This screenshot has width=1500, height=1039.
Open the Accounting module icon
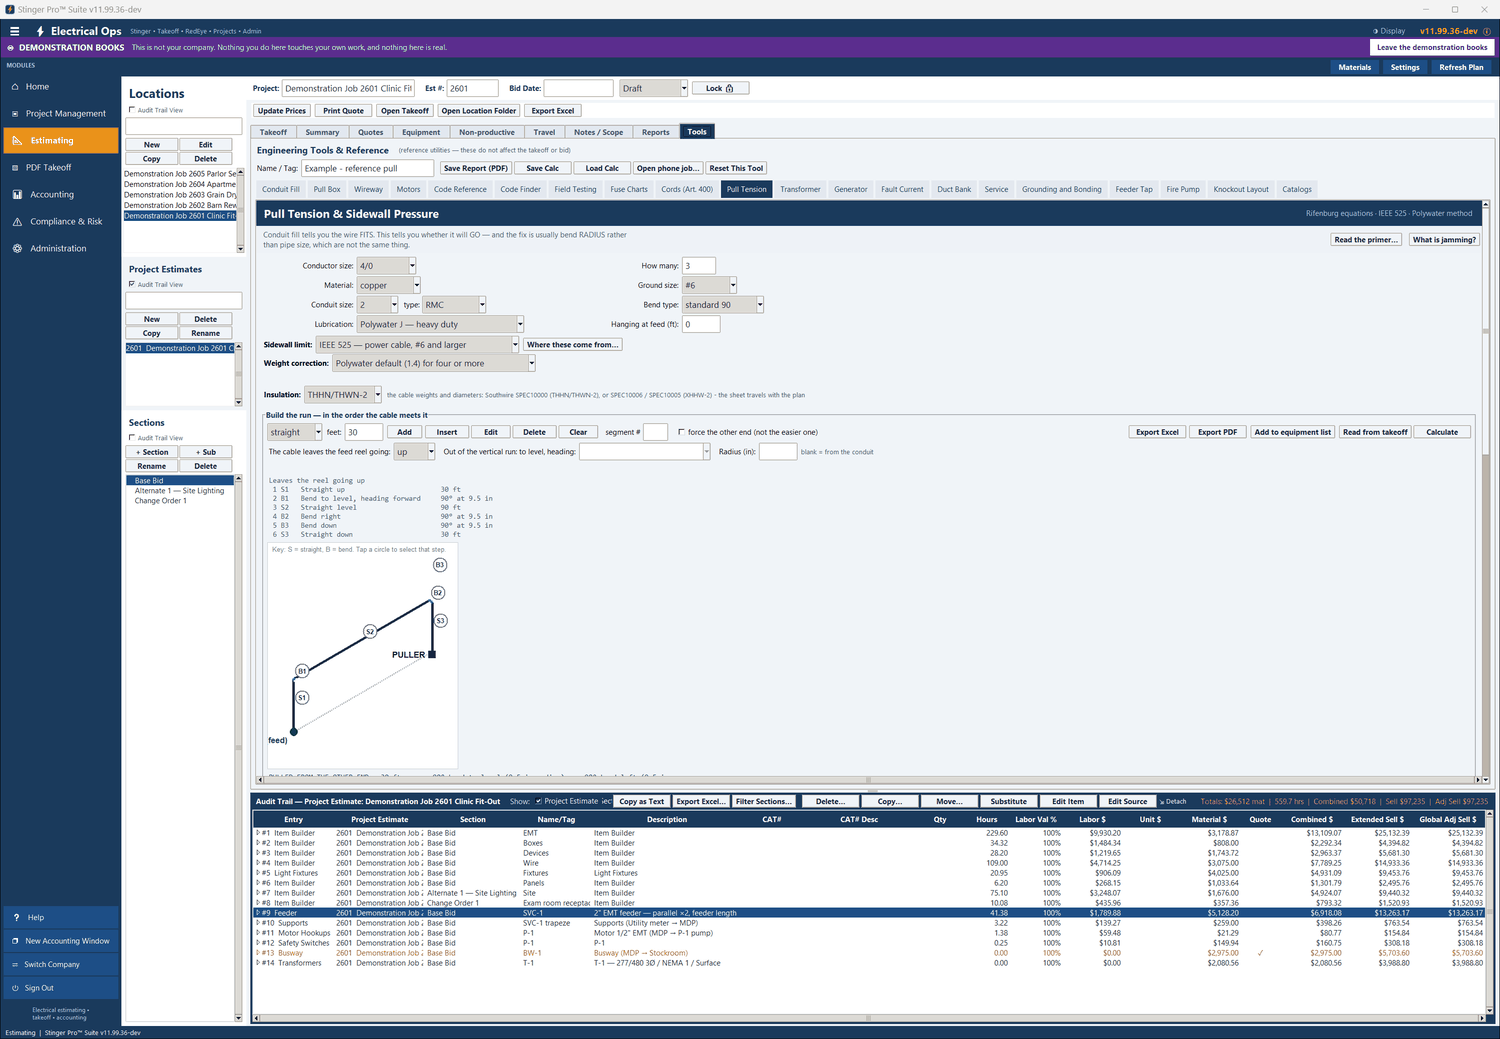click(x=17, y=195)
